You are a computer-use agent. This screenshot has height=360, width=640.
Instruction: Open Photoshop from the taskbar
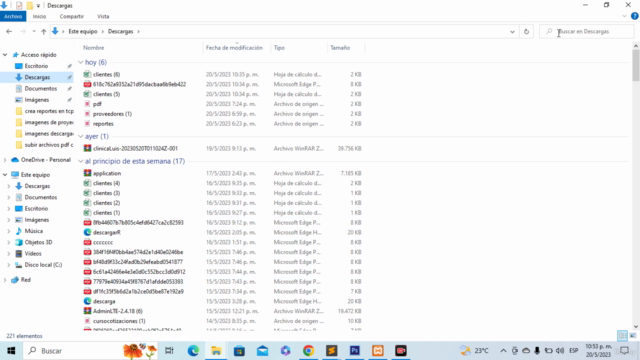(x=355, y=351)
